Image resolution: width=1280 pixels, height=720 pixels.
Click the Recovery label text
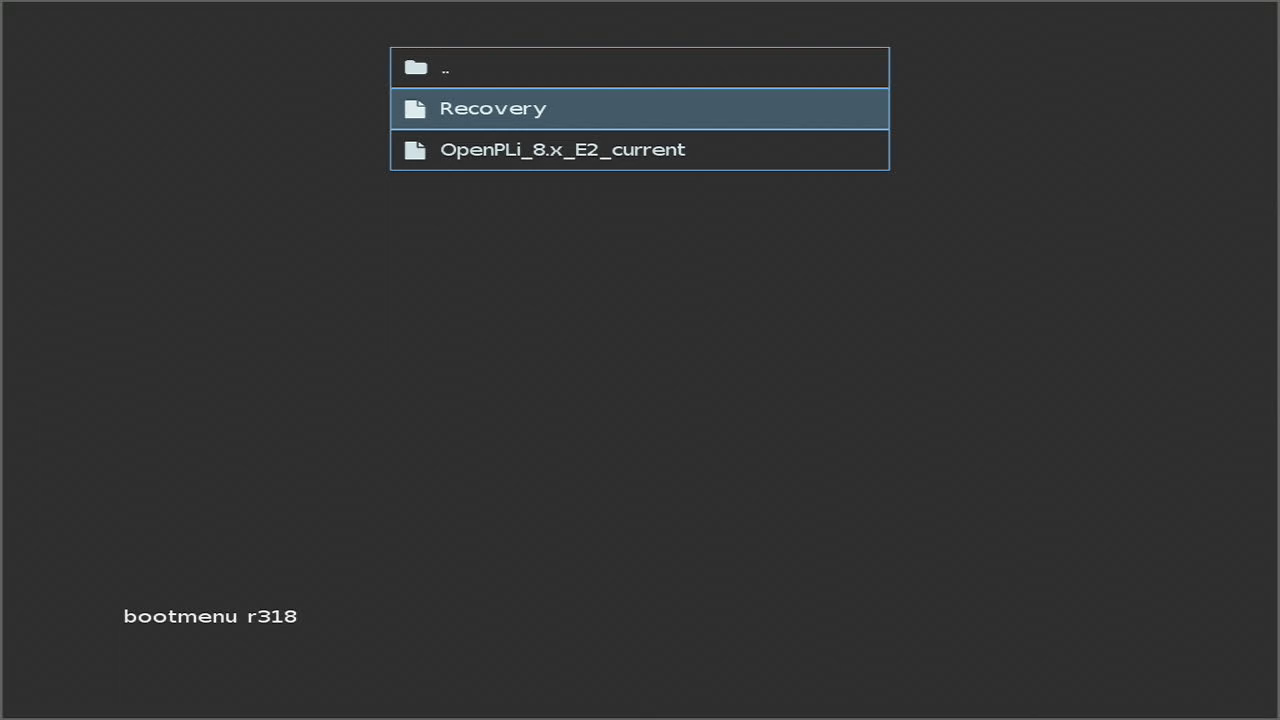click(493, 109)
